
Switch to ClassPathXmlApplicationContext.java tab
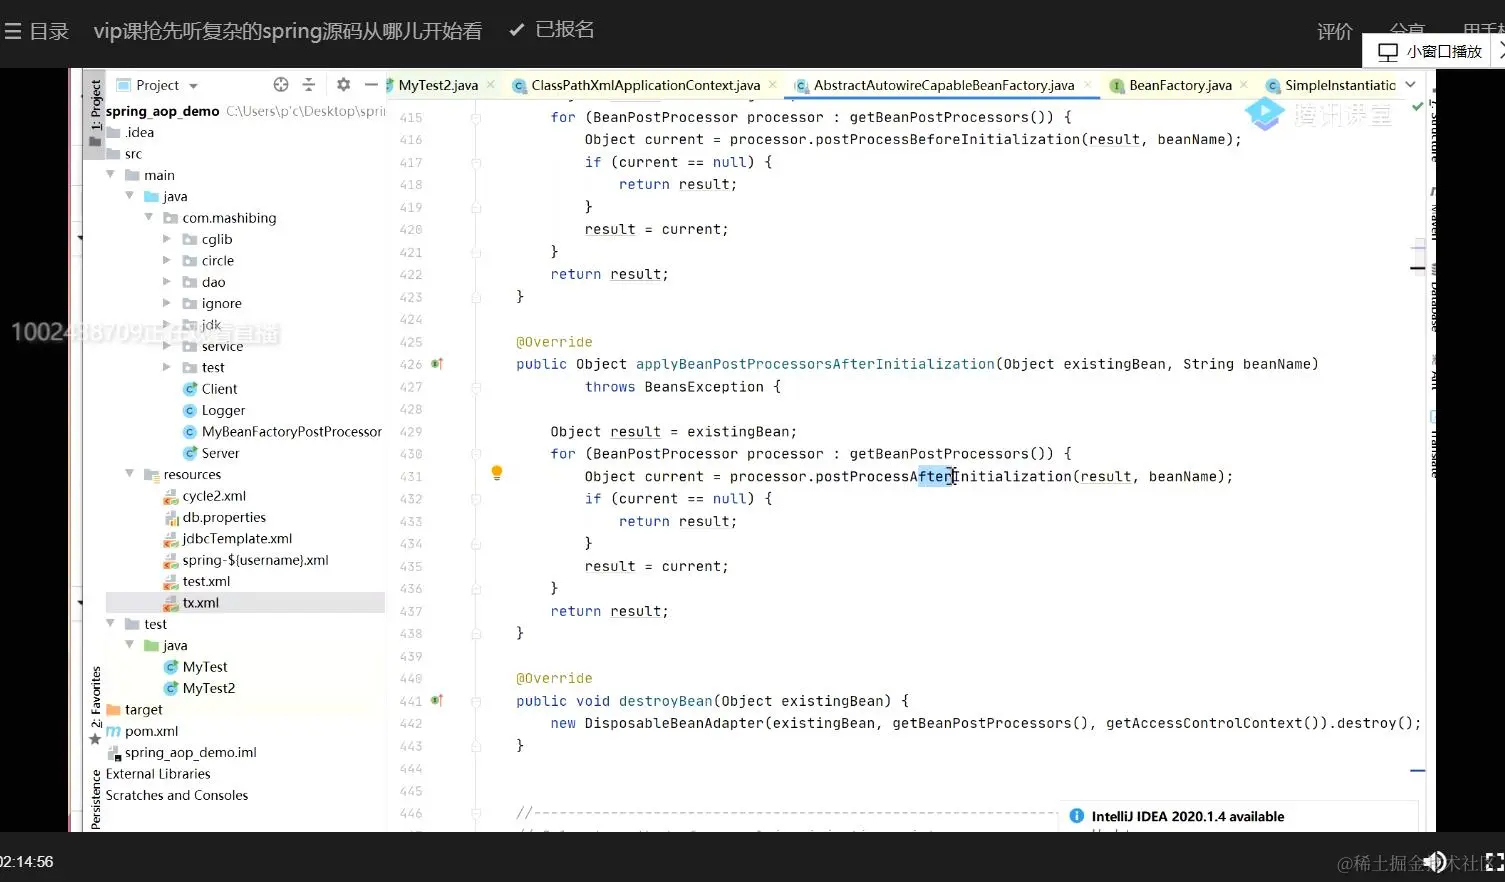[645, 85]
